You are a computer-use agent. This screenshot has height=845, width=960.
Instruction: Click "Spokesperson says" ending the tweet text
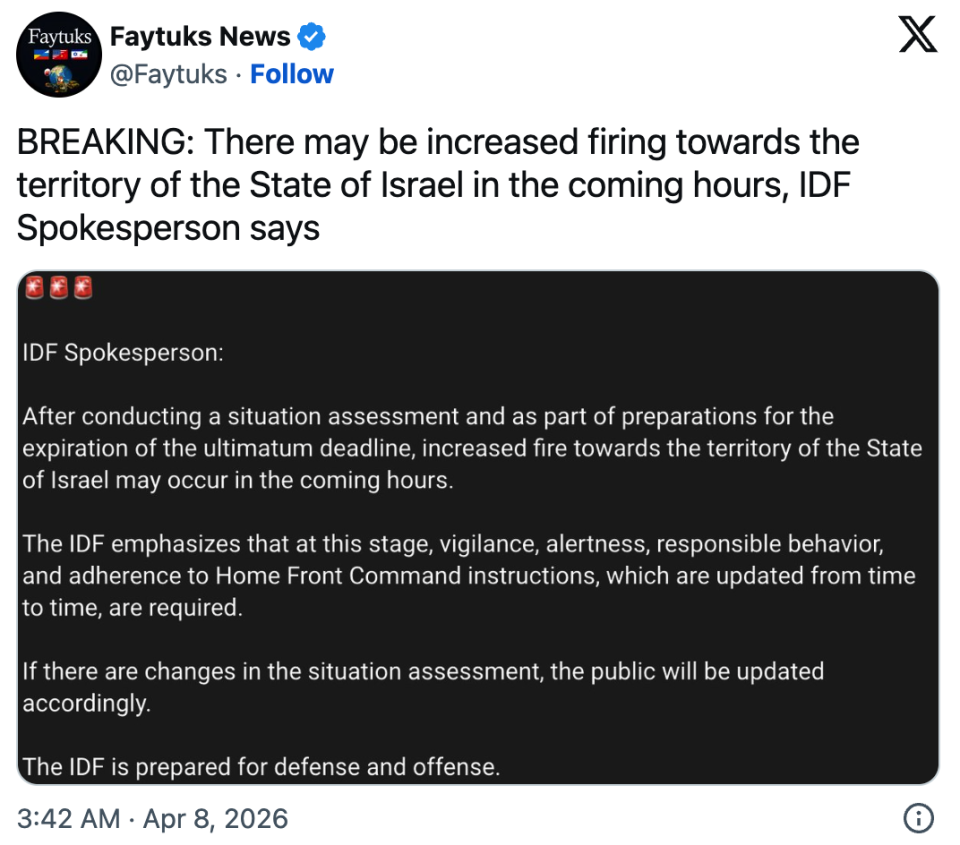(168, 228)
